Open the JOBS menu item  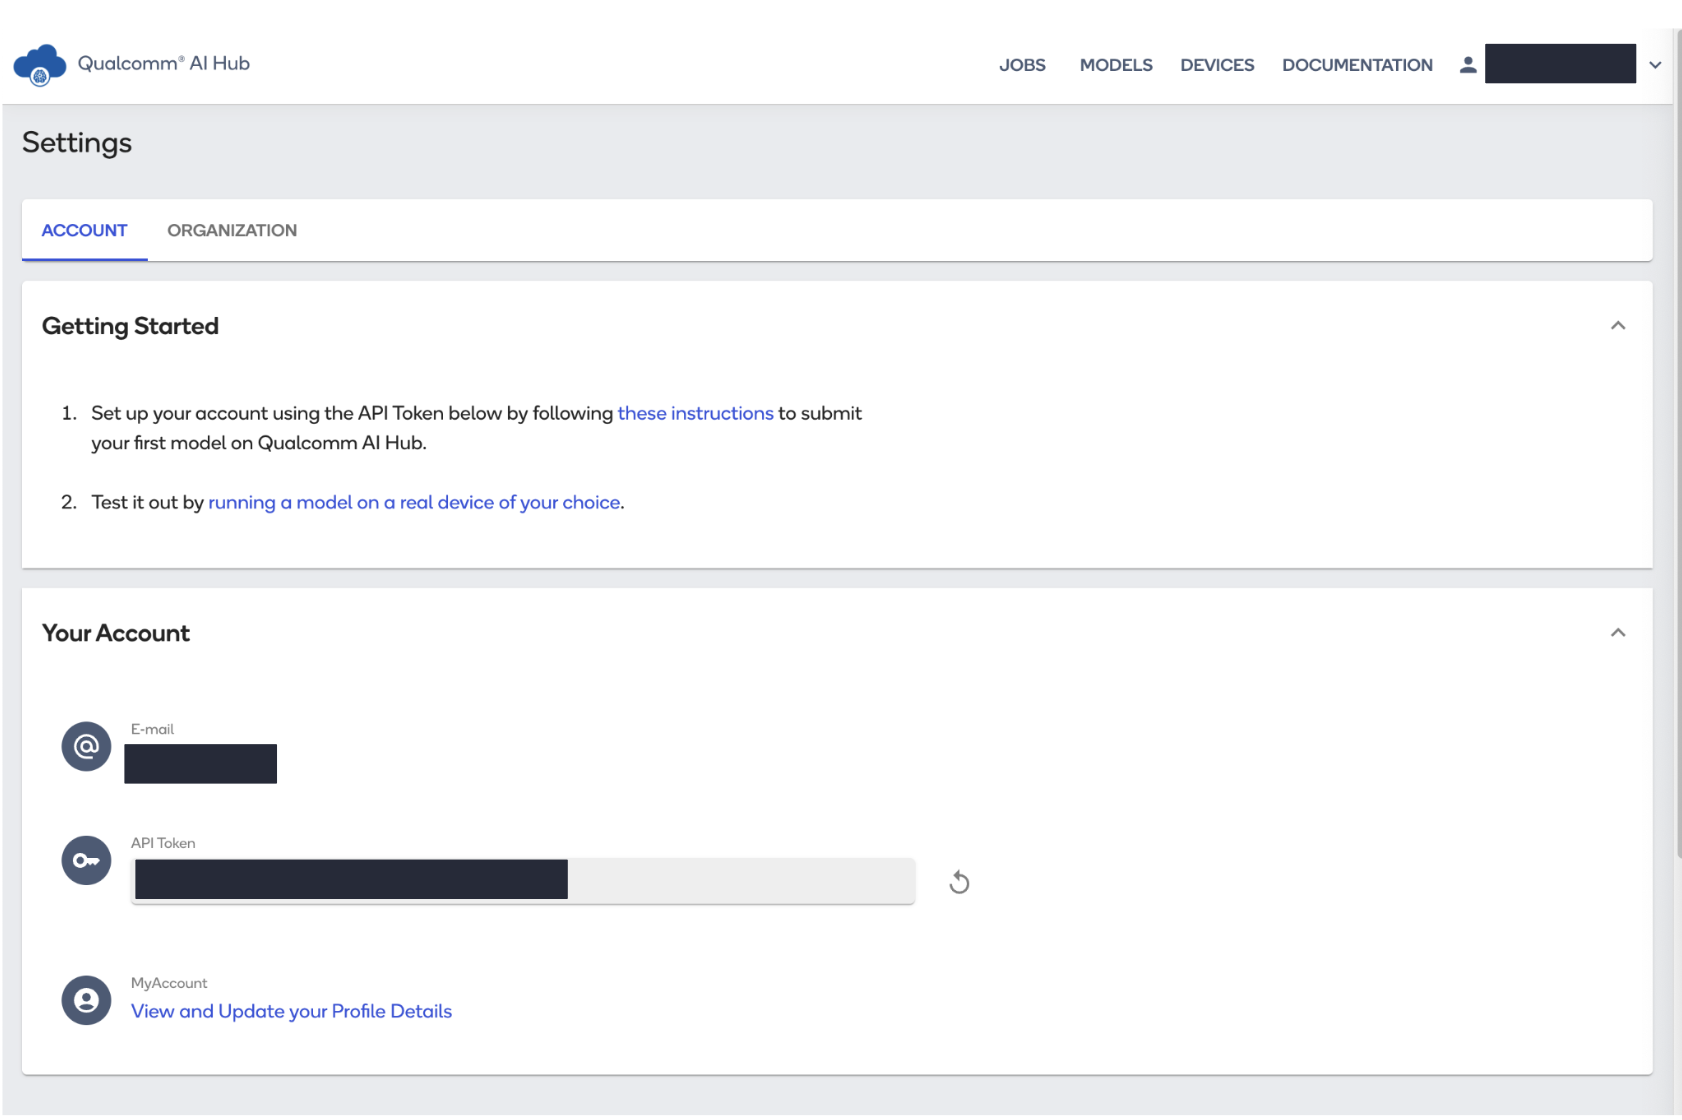click(1022, 65)
